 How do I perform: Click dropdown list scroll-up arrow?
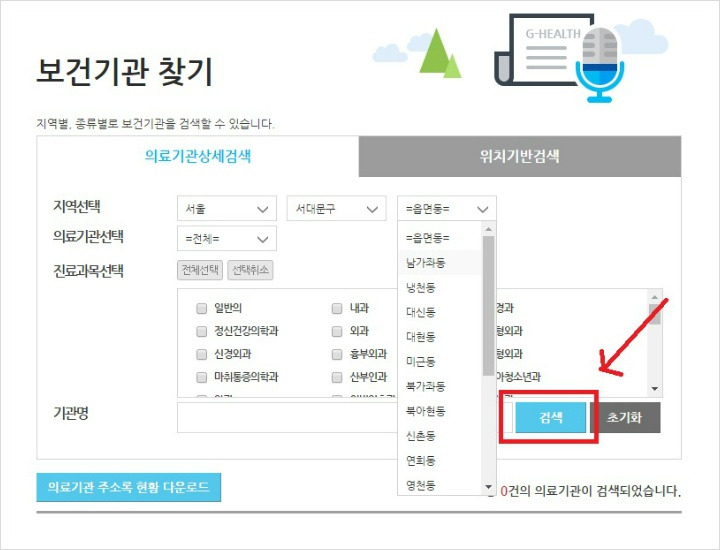click(489, 229)
